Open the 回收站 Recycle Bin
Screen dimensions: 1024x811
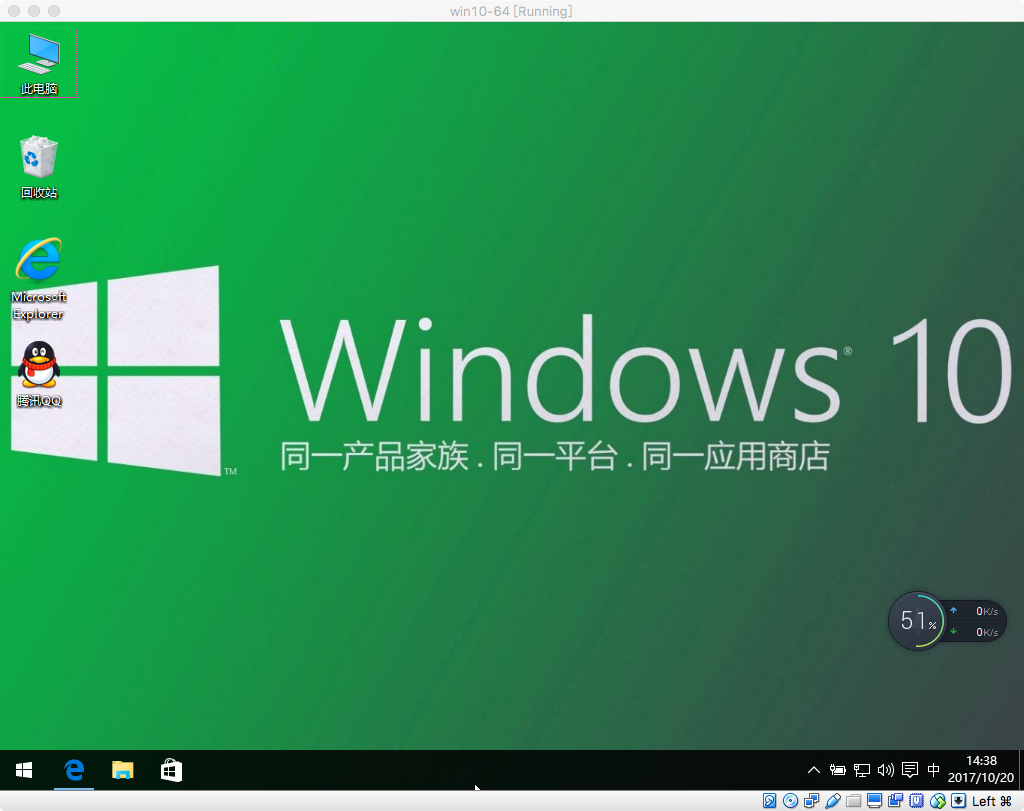39,160
